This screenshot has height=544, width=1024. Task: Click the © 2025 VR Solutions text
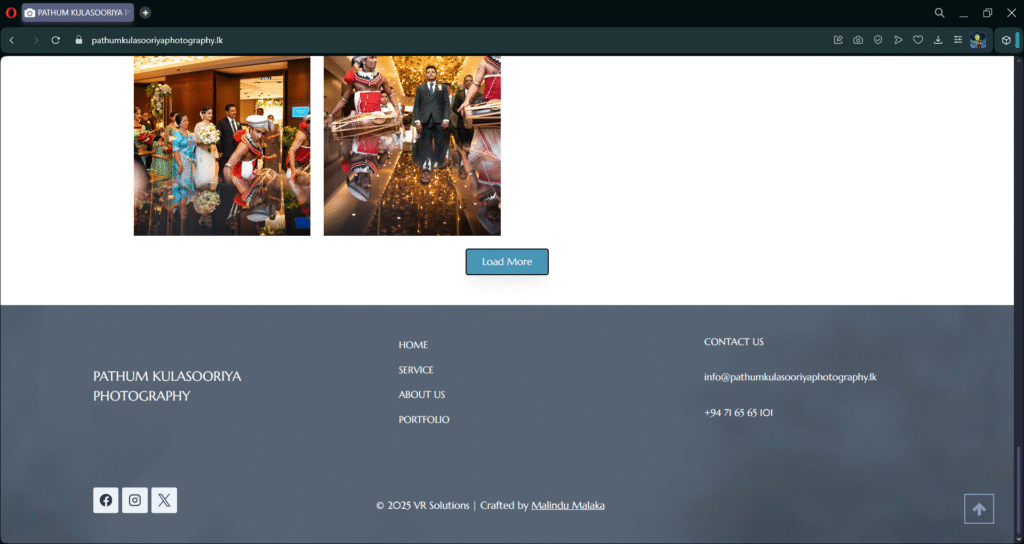pyautogui.click(x=423, y=505)
